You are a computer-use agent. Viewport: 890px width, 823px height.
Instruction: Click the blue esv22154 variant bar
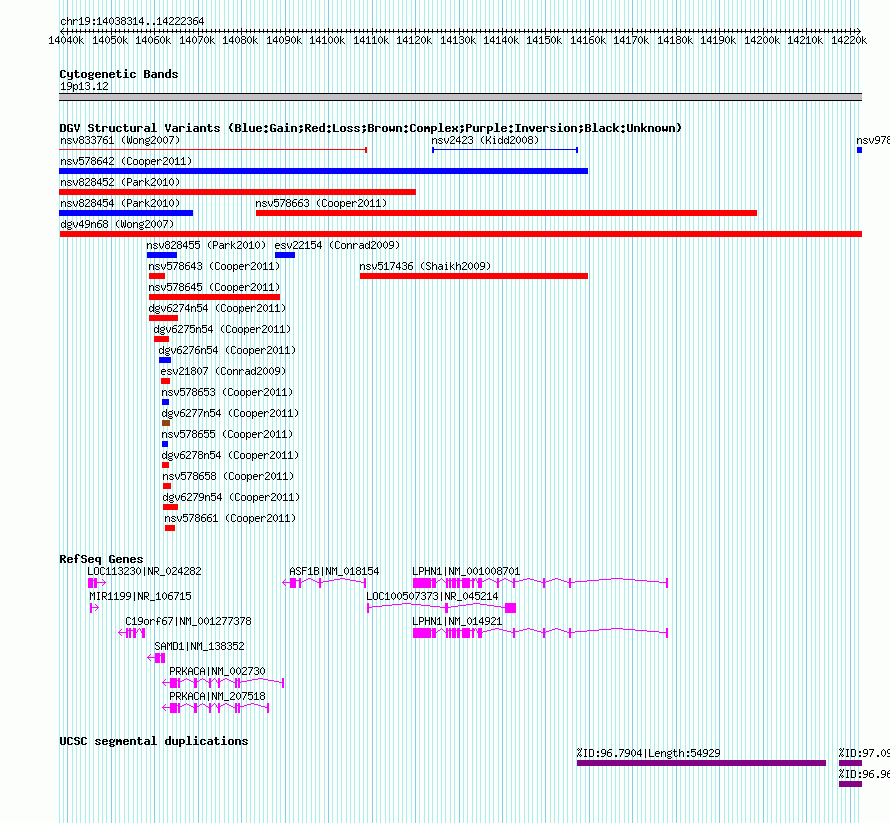285,255
